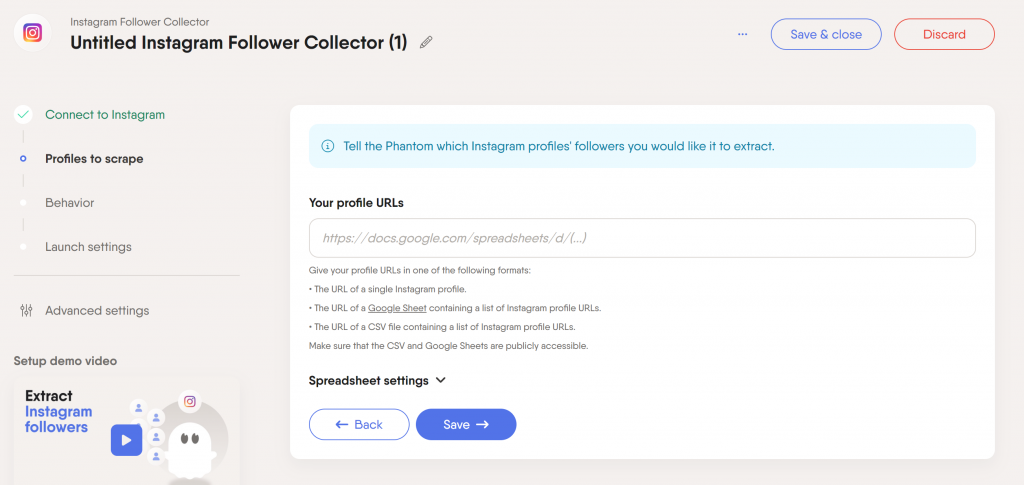Select the Profiles to scrape step

(93, 159)
